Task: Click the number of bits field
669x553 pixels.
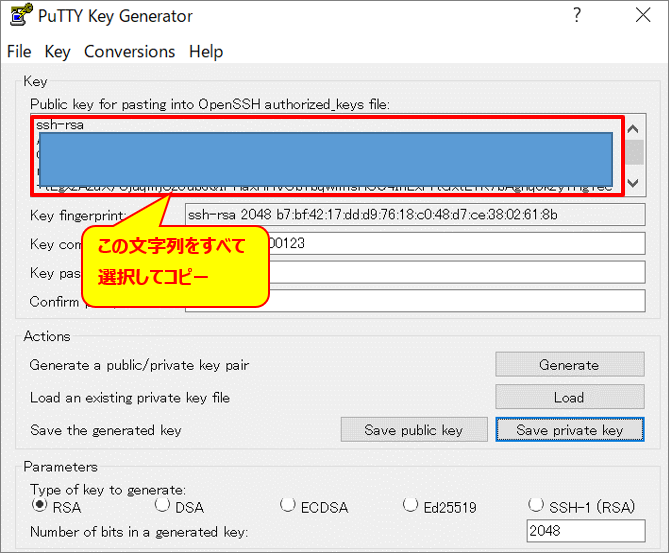Action: [x=586, y=531]
